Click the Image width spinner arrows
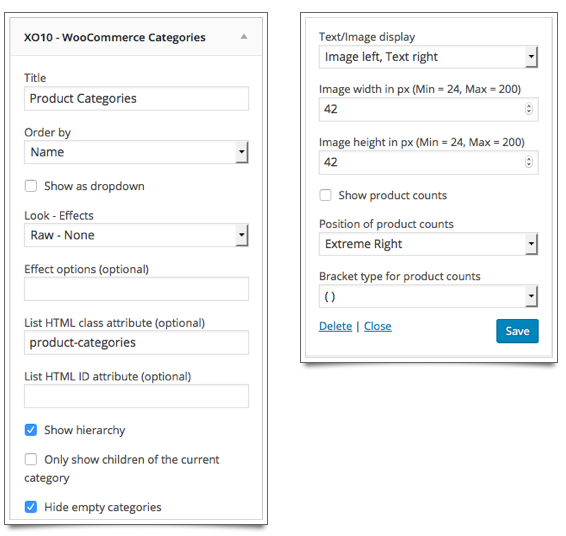This screenshot has width=566, height=536. (529, 109)
